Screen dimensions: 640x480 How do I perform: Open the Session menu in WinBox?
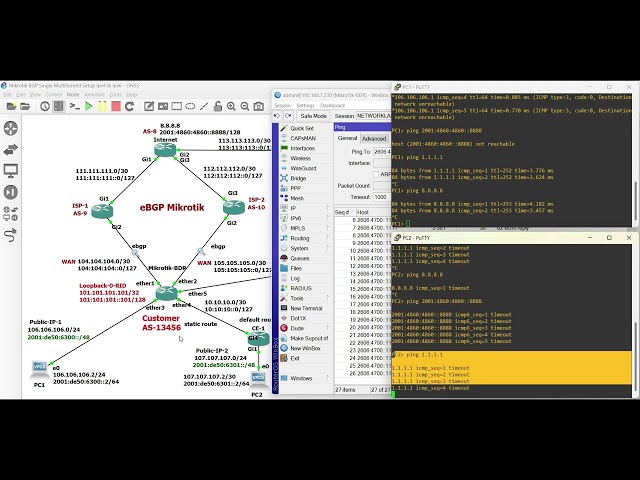[x=282, y=106]
